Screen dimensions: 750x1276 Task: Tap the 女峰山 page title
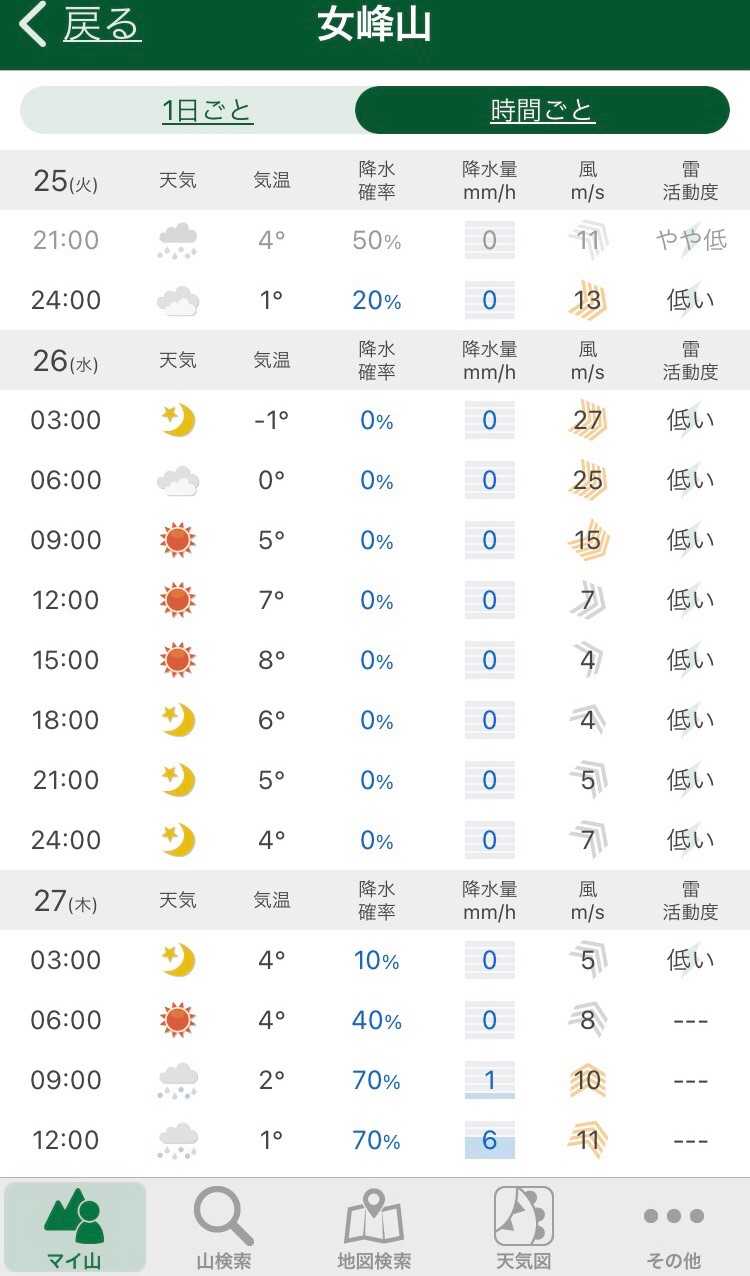click(374, 25)
